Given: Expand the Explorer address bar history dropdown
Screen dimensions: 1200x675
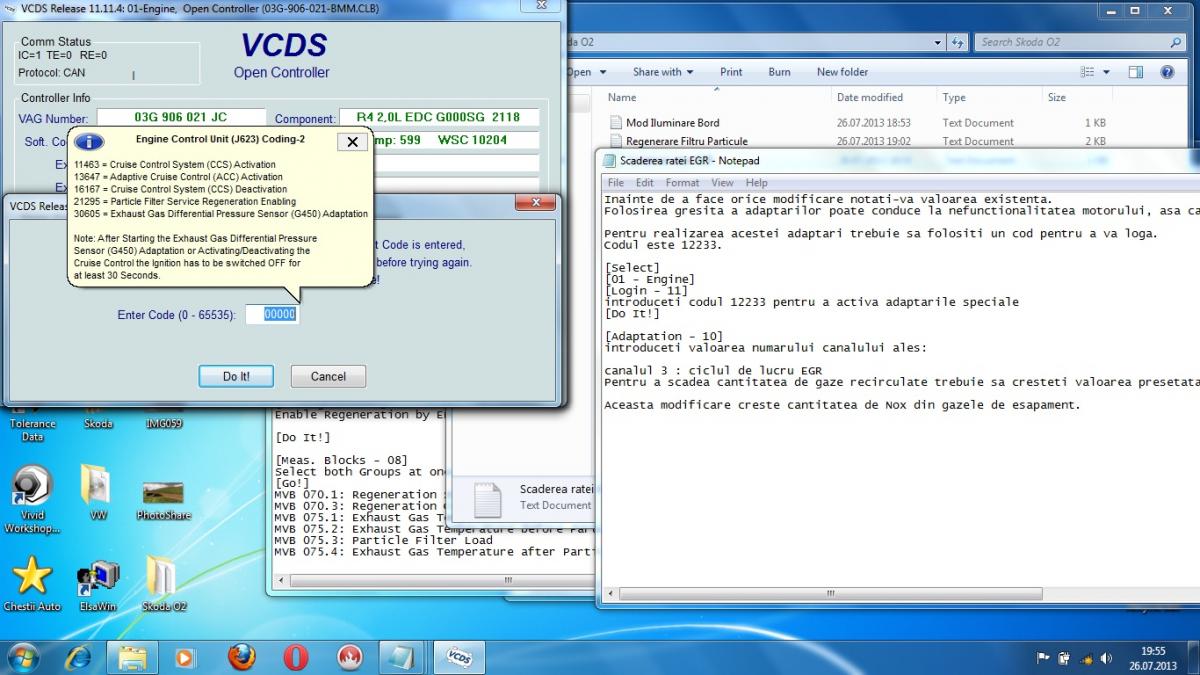Looking at the screenshot, I should click(x=937, y=42).
